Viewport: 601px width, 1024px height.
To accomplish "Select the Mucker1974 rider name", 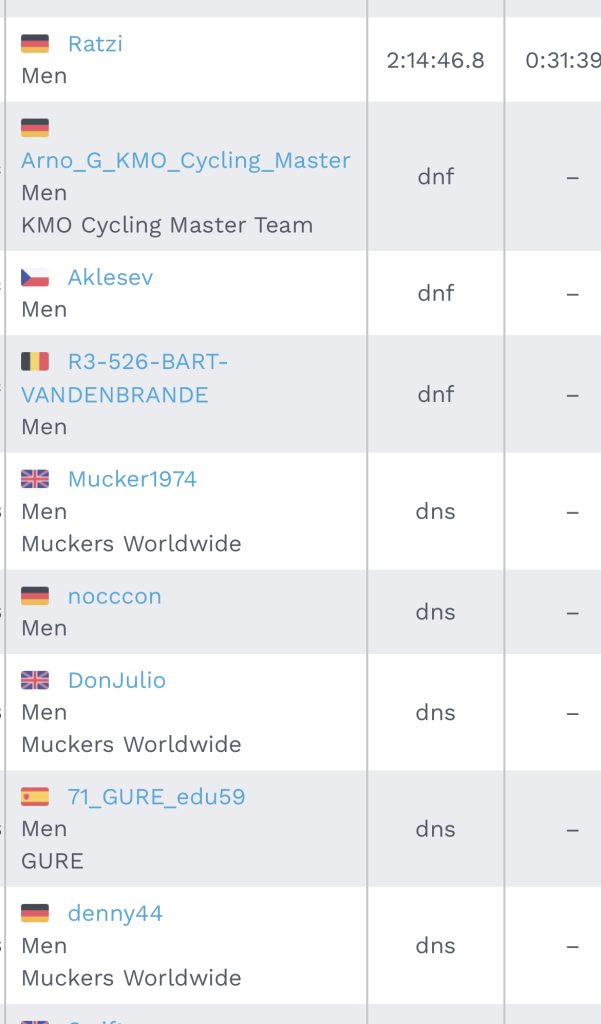I will pos(132,479).
